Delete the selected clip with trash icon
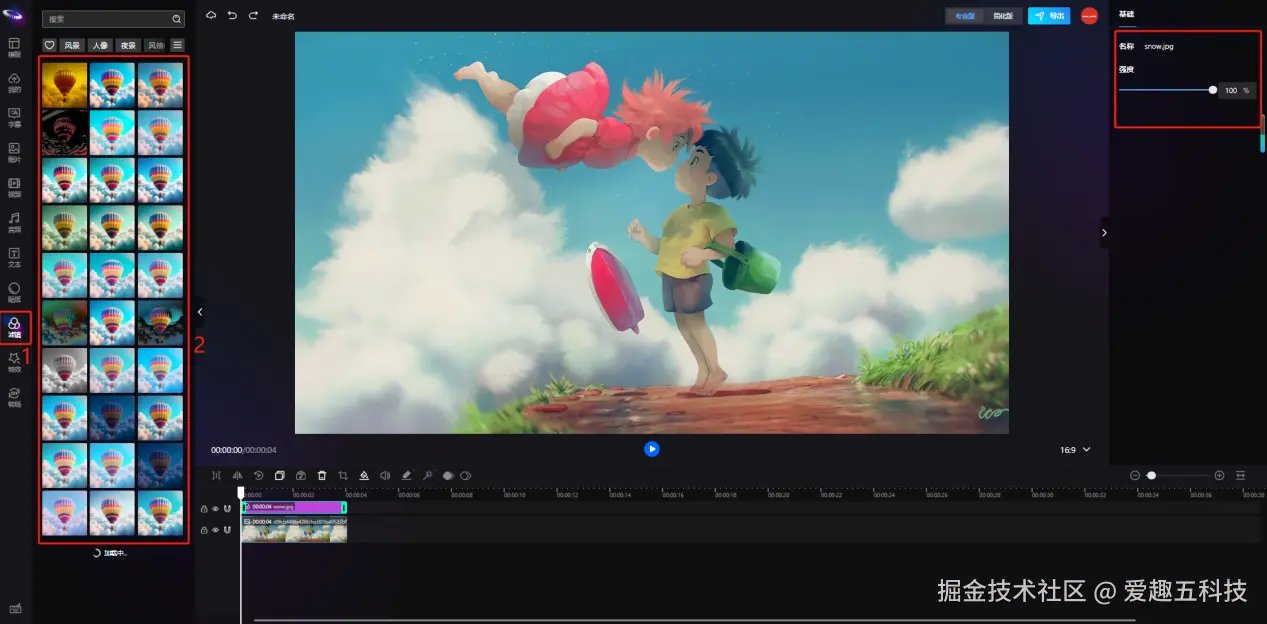This screenshot has width=1267, height=624. click(322, 476)
